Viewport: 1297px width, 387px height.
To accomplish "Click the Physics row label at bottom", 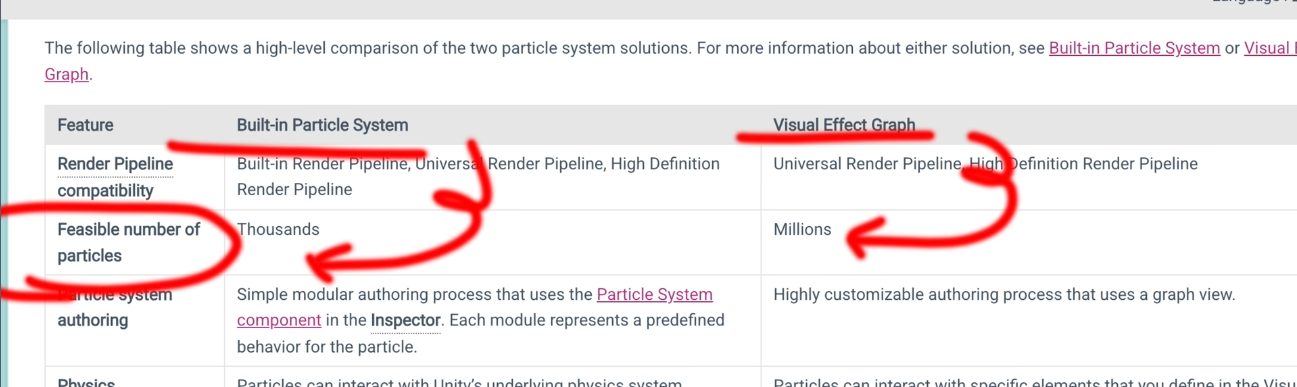I will [x=86, y=383].
